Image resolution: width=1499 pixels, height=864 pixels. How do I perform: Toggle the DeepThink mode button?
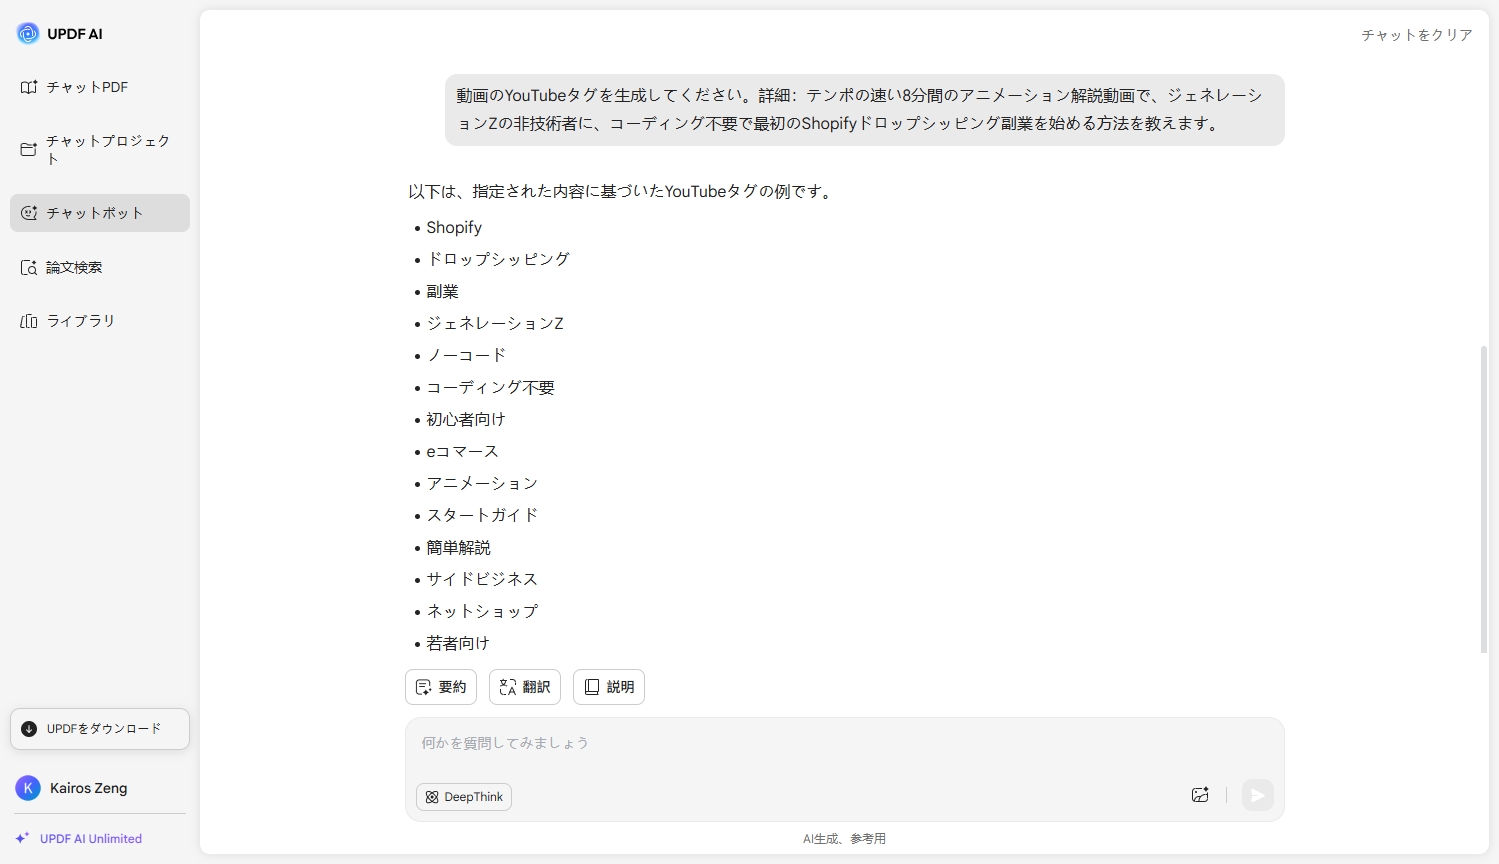(x=464, y=797)
